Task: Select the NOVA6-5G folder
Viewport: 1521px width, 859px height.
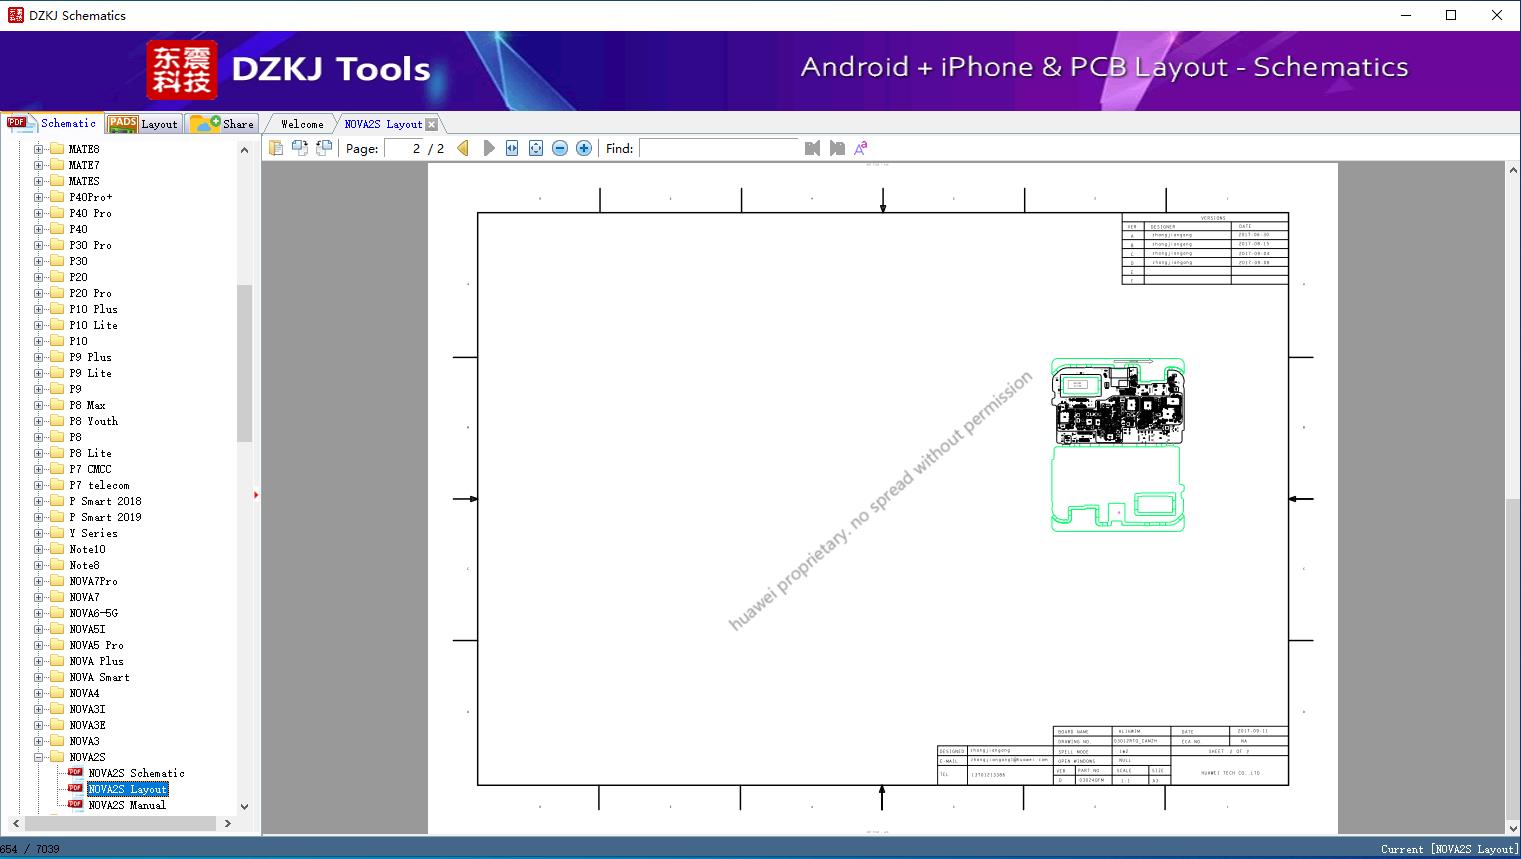Action: click(93, 613)
